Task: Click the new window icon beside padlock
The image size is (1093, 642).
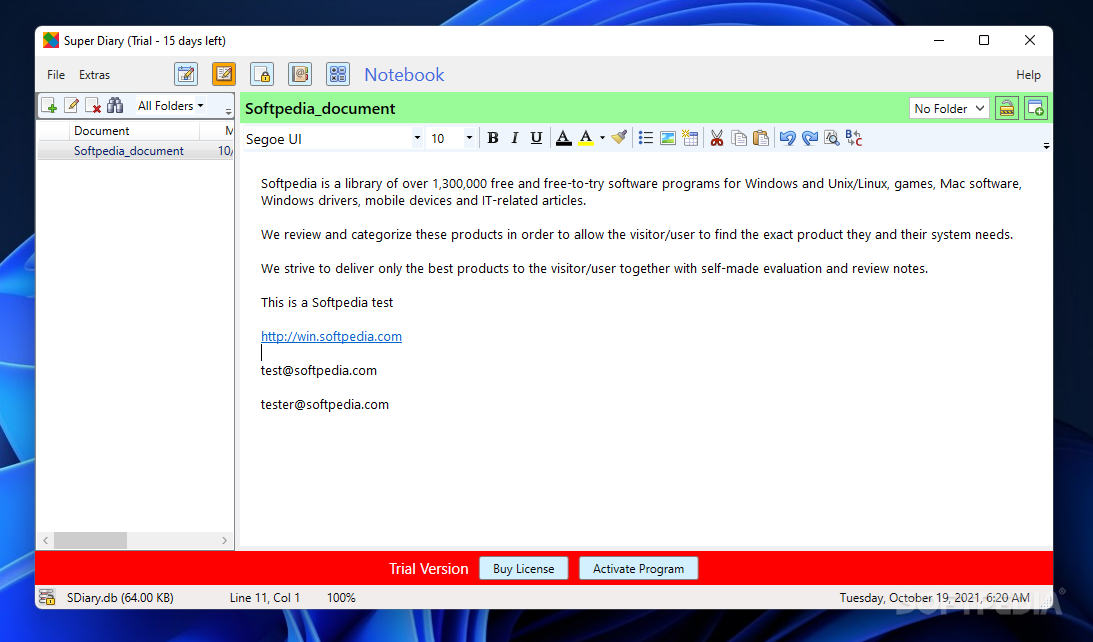Action: click(x=1036, y=108)
